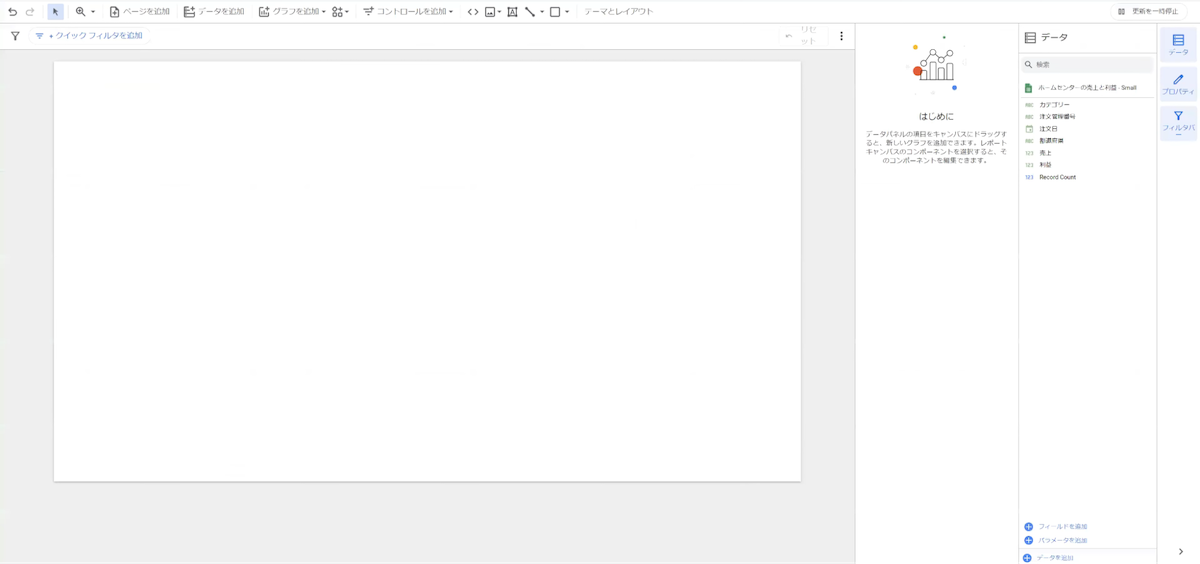Open the zoom level dropdown
Image resolution: width=1200 pixels, height=564 pixels.
coord(86,12)
